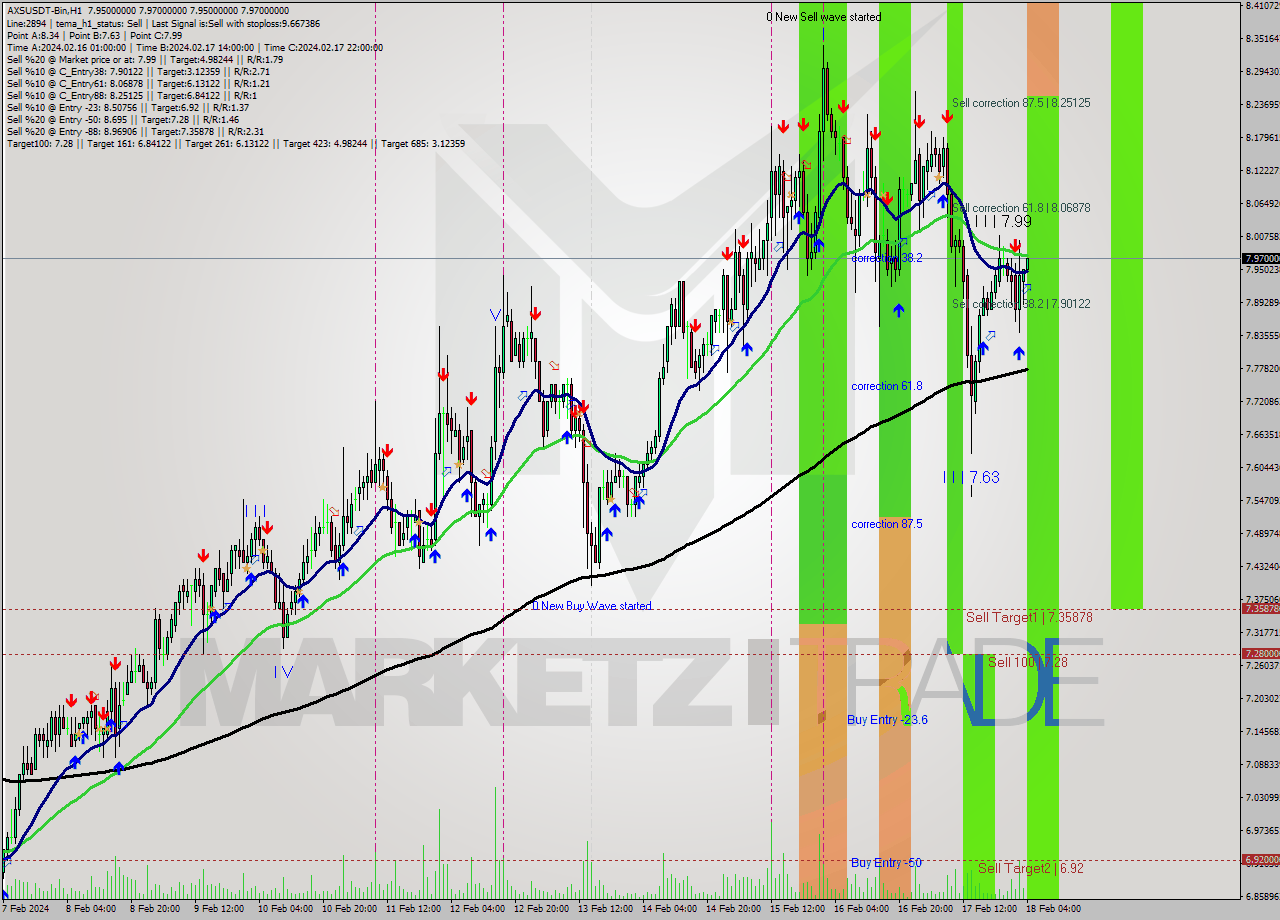The height and width of the screenshot is (920, 1280).
Task: Click the Sell %20 @ Entry -50 line
Action: point(122,119)
